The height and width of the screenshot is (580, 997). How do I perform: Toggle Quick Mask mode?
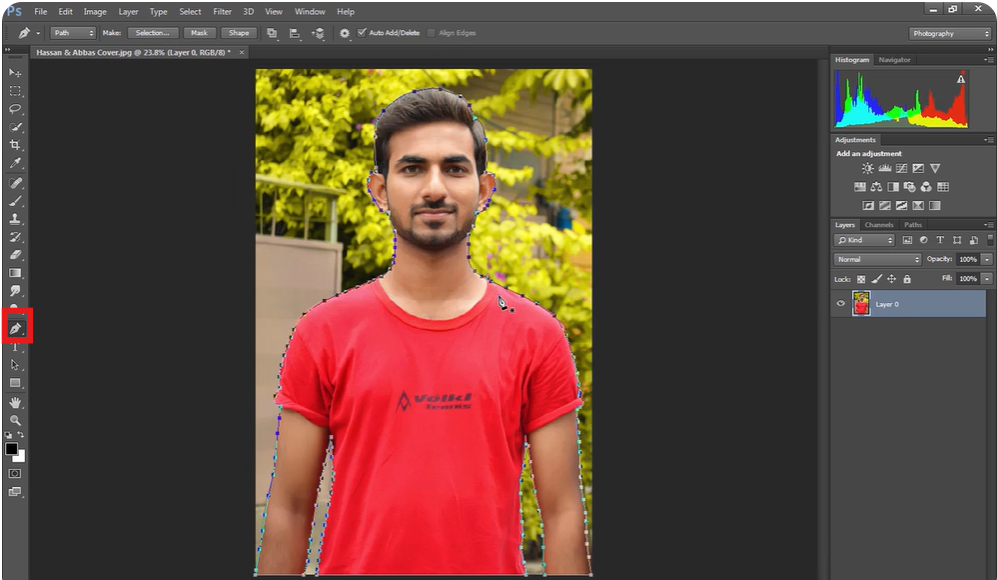tap(15, 474)
